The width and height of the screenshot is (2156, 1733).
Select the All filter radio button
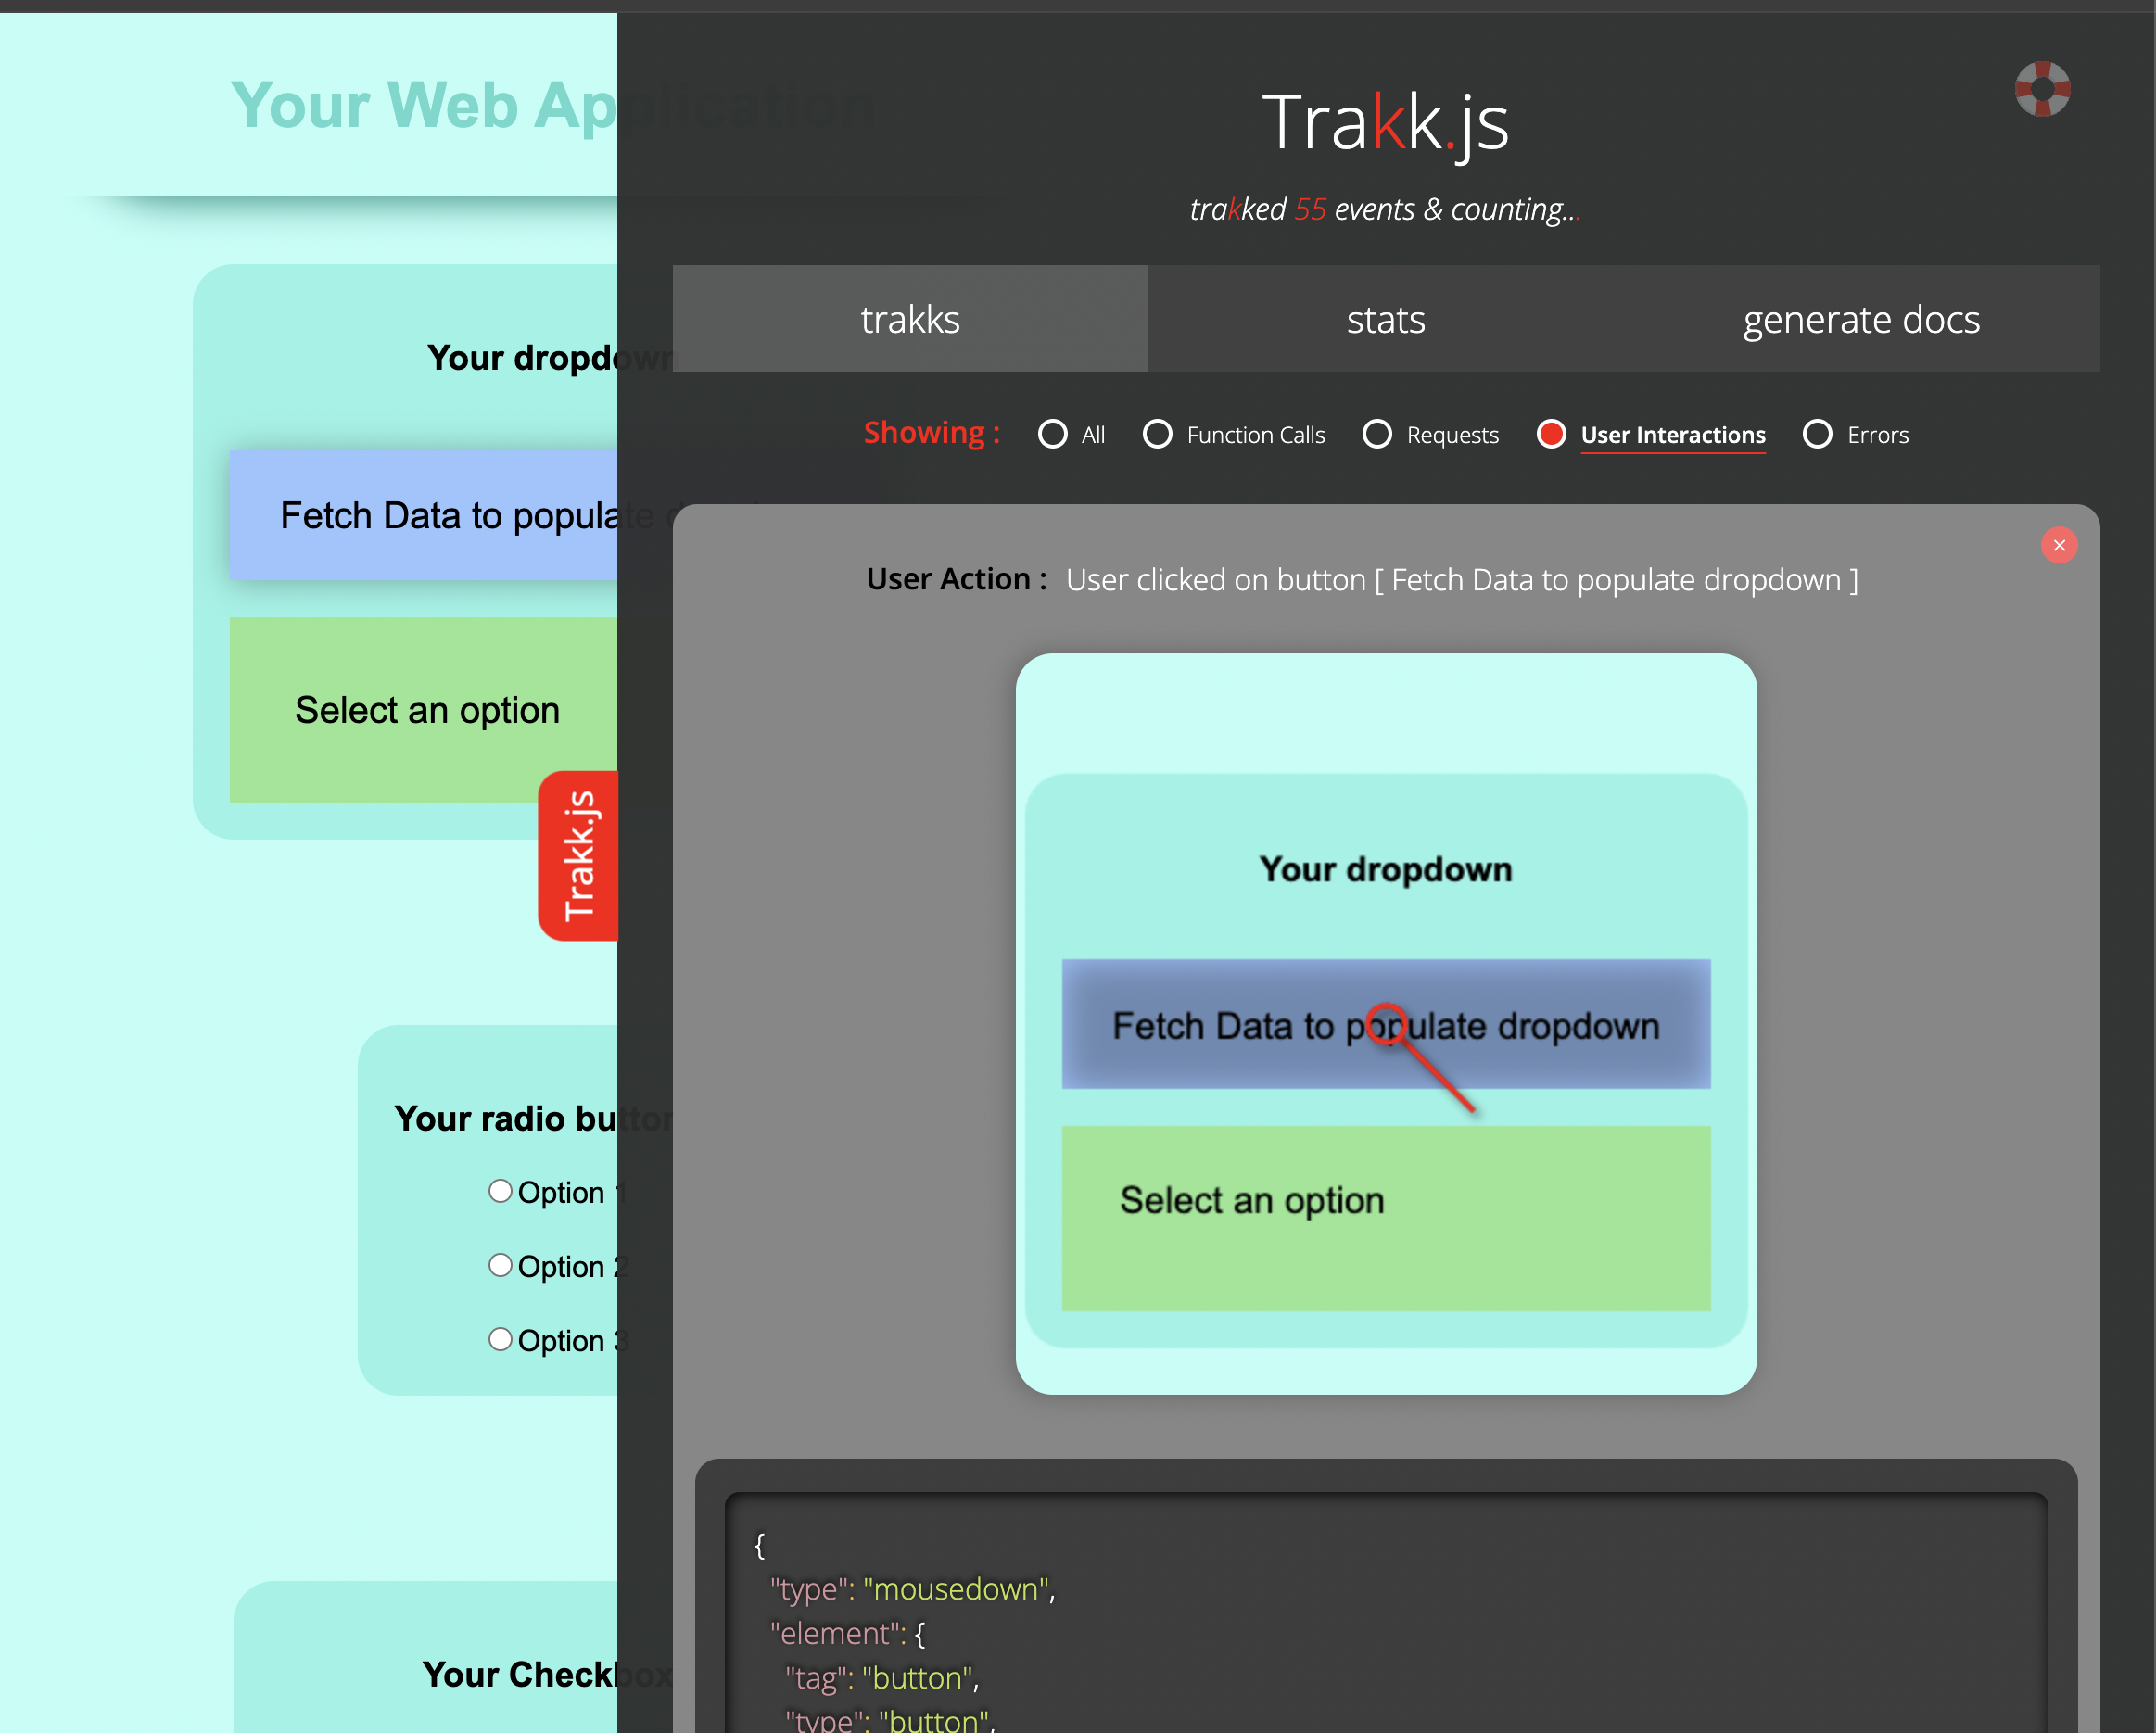(x=1052, y=434)
